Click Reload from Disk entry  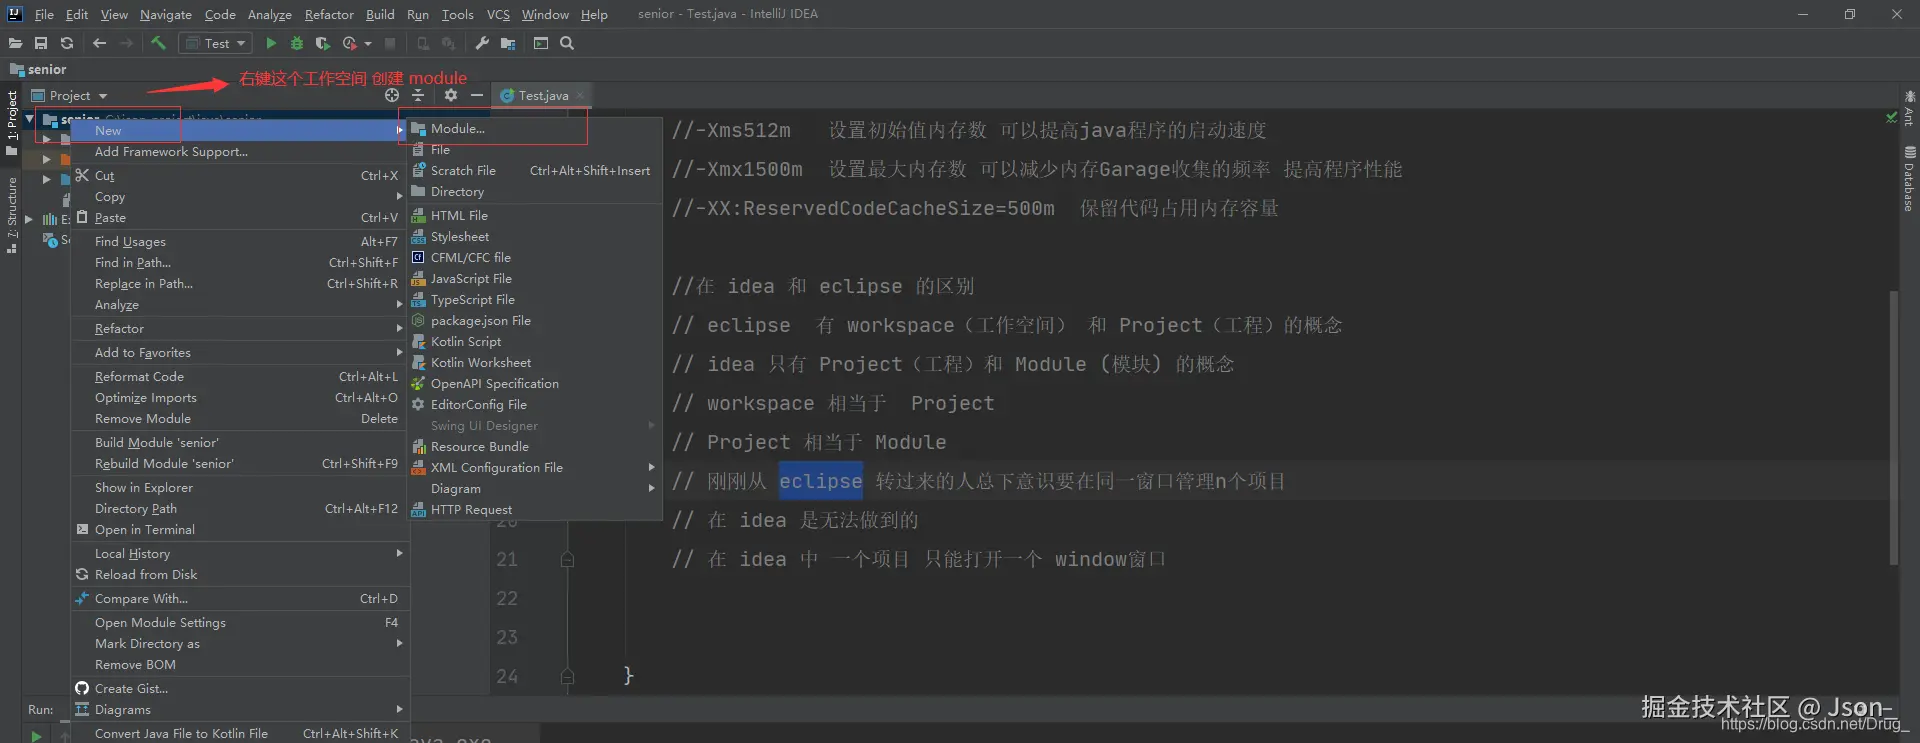(239, 574)
